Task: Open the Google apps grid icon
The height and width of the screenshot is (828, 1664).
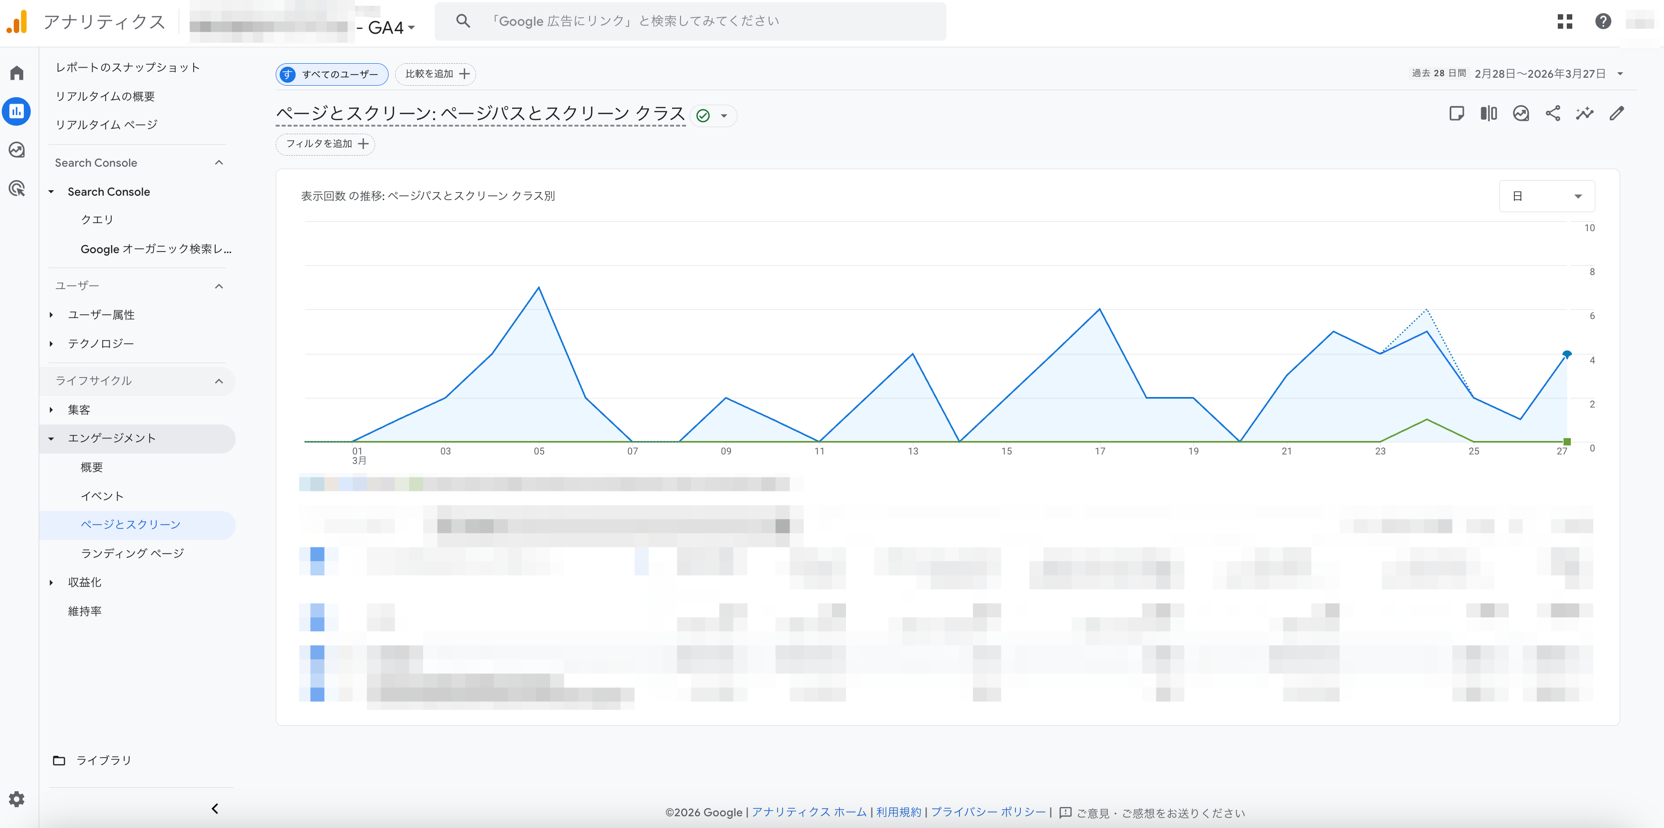Action: click(1564, 21)
